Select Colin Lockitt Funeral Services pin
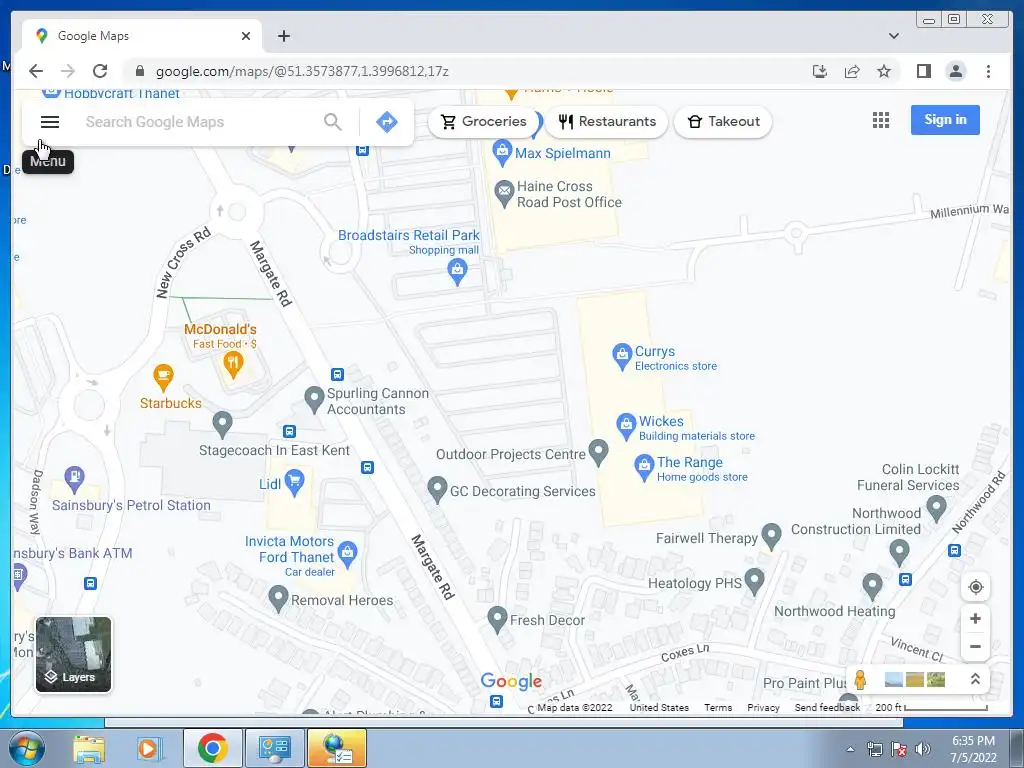 (x=936, y=508)
